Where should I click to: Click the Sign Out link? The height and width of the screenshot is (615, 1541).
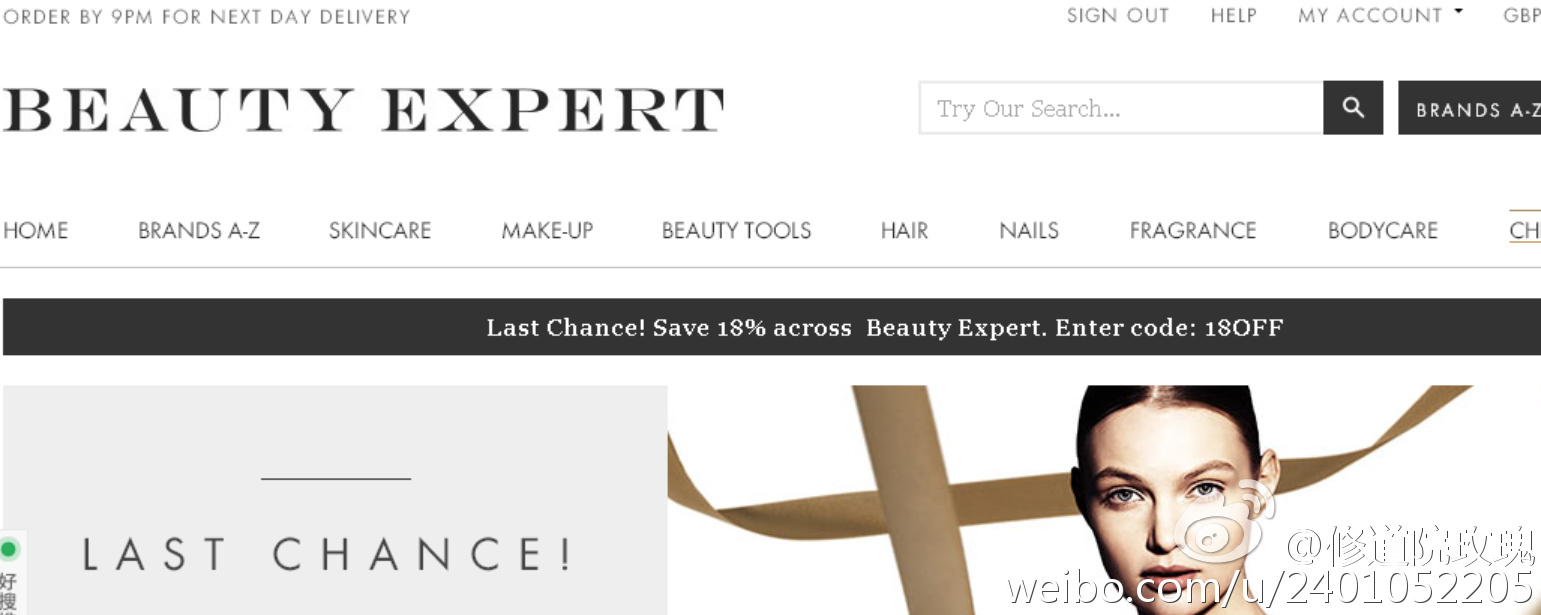tap(1118, 15)
